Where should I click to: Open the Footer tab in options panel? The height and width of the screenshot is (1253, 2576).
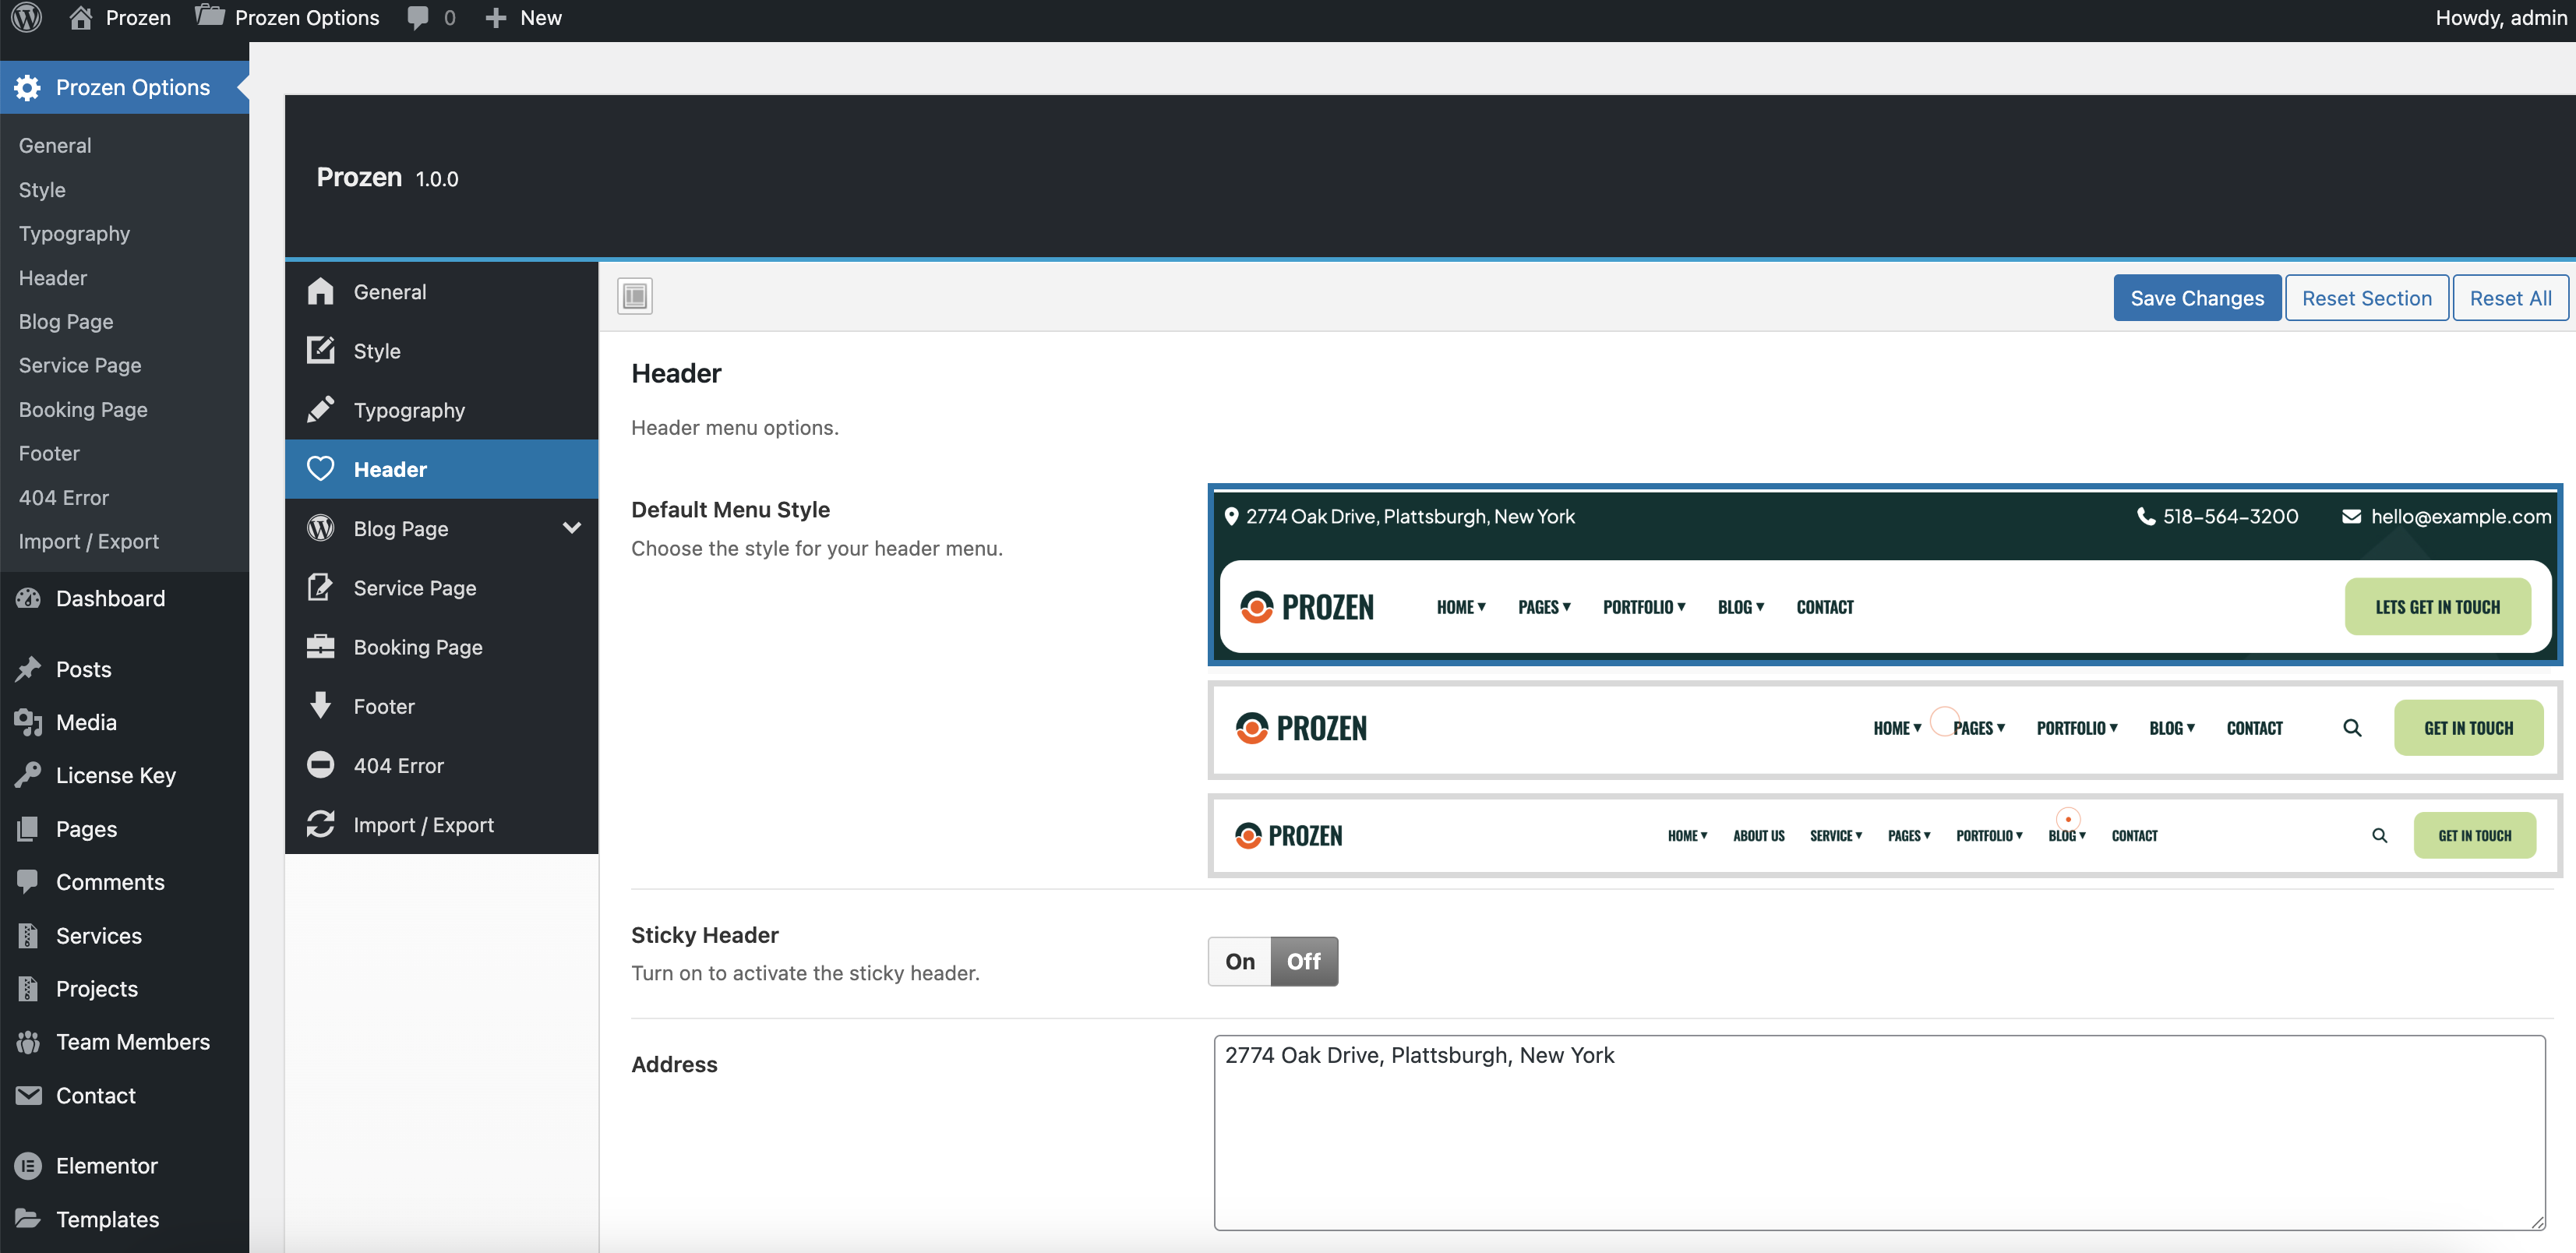384,706
